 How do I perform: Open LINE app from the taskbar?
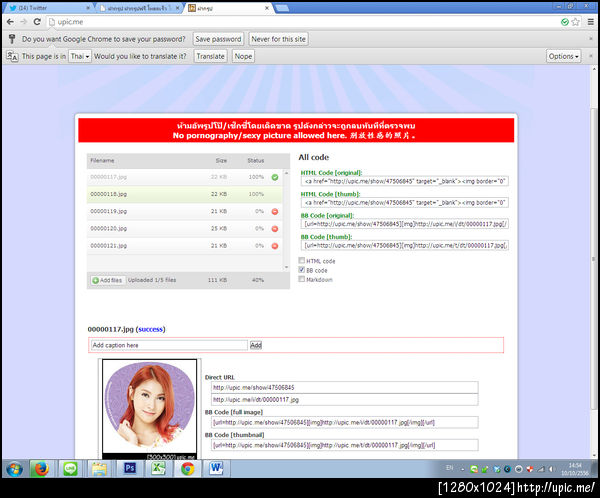(70, 469)
